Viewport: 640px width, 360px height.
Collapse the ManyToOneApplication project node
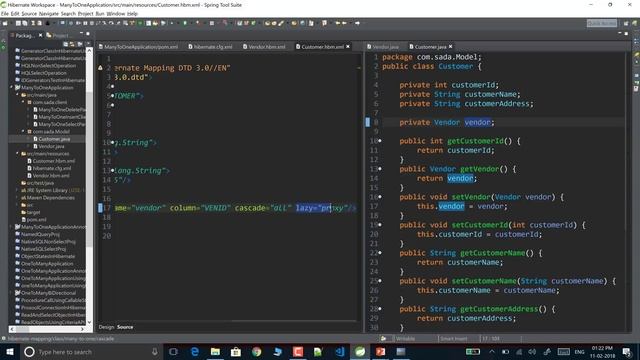coord(11,87)
